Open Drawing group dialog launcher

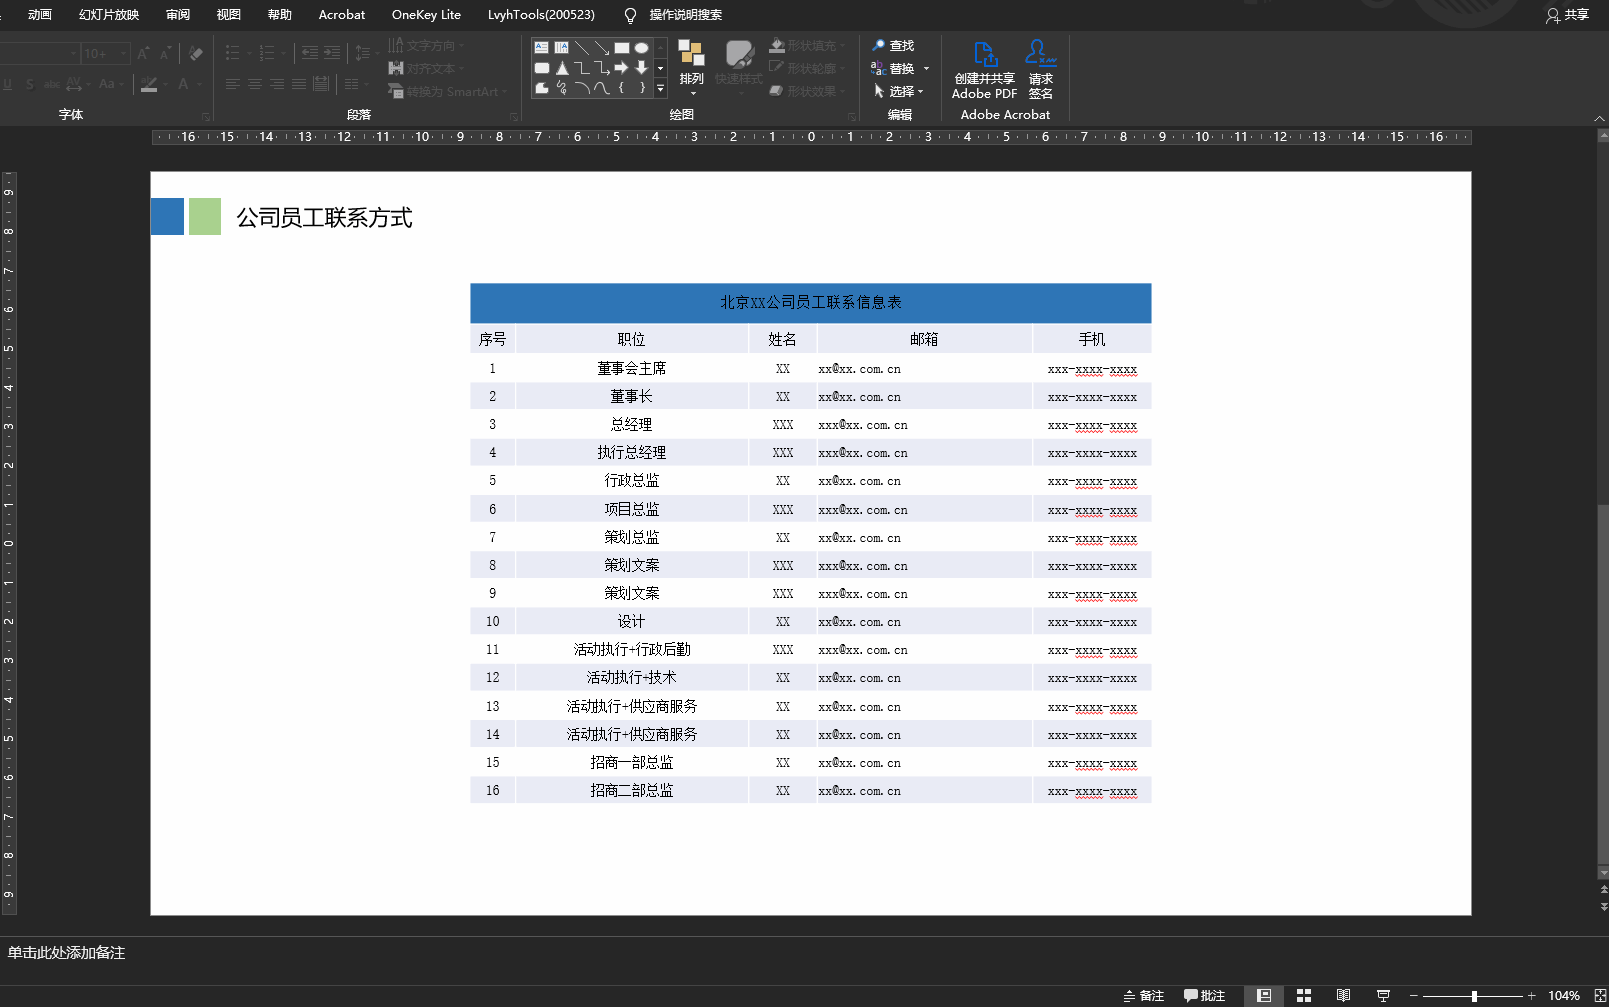(x=853, y=116)
